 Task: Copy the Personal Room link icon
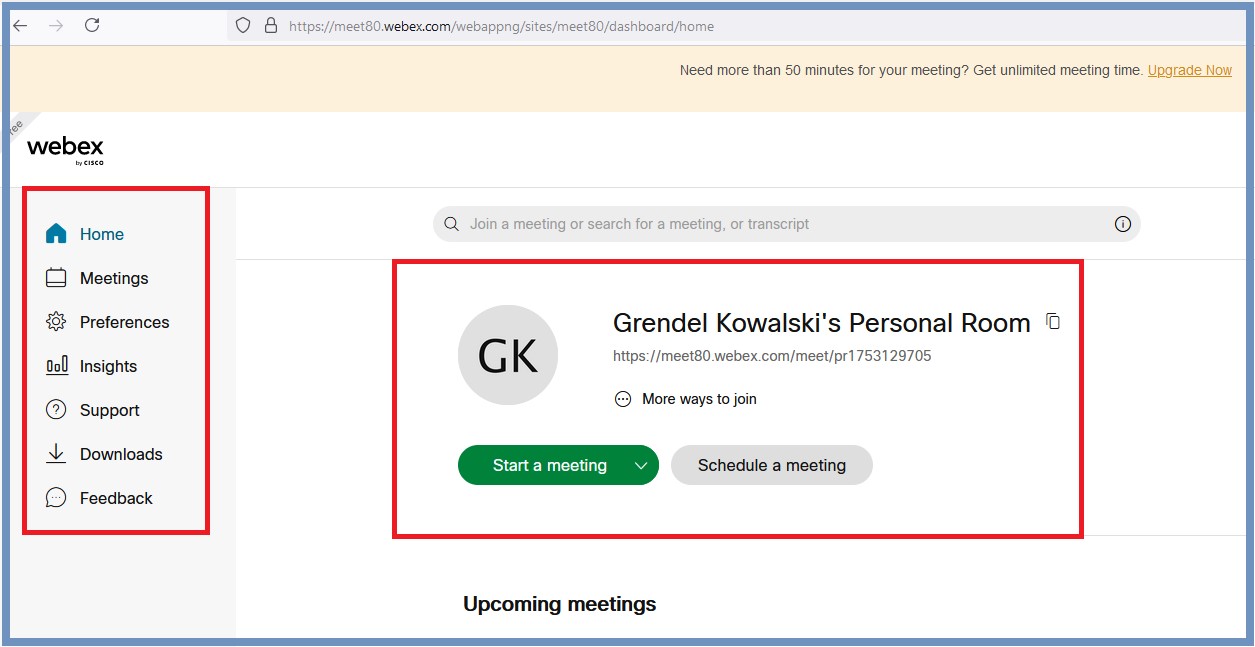(1053, 321)
